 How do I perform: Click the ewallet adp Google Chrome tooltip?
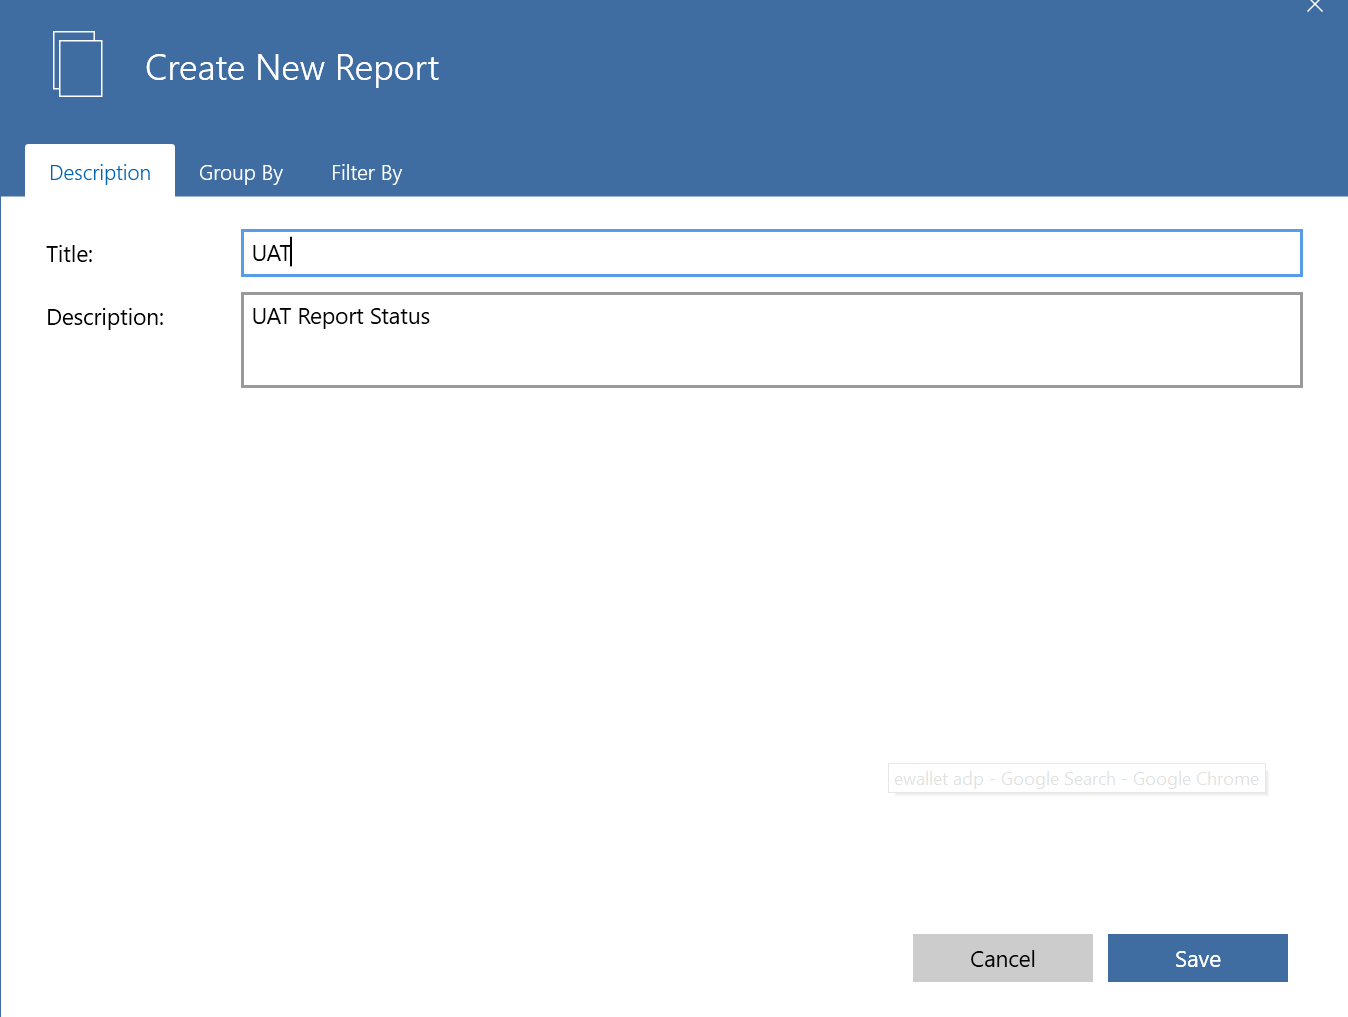[1076, 778]
